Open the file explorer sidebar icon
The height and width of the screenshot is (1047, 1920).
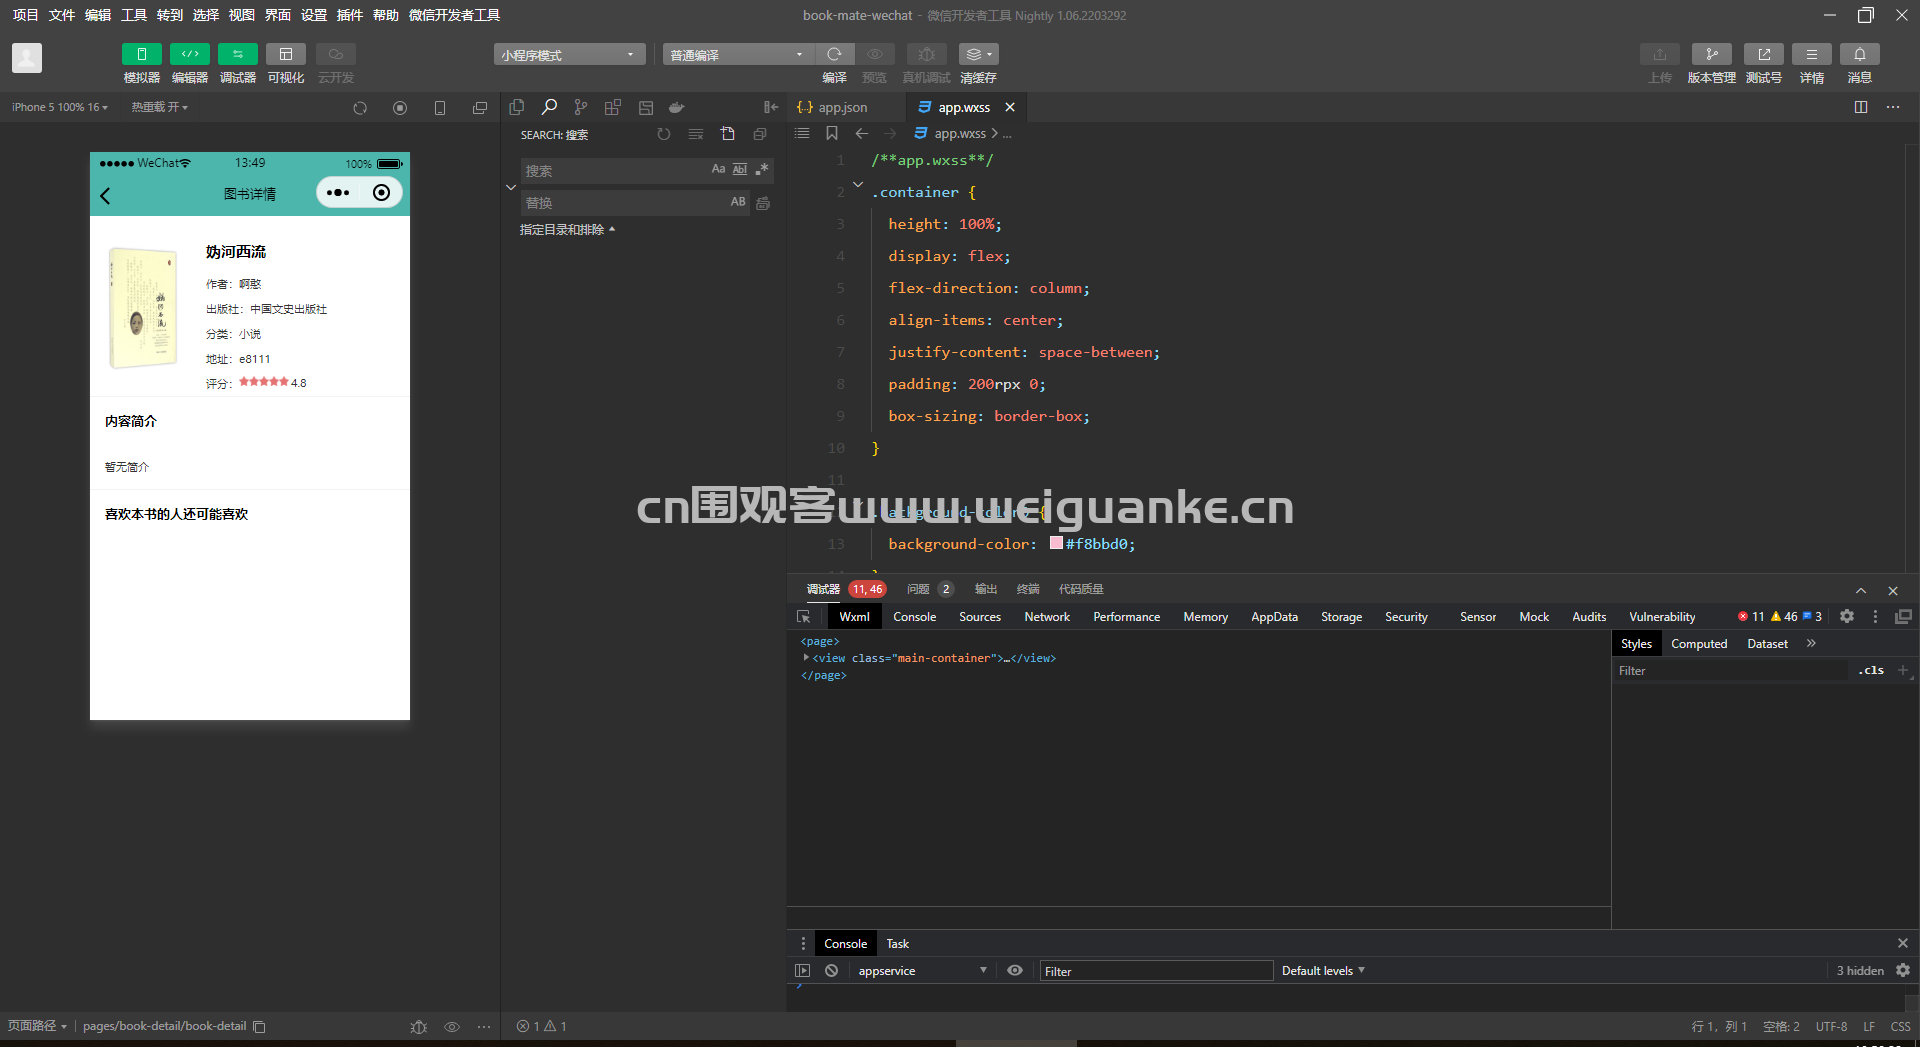coord(517,107)
